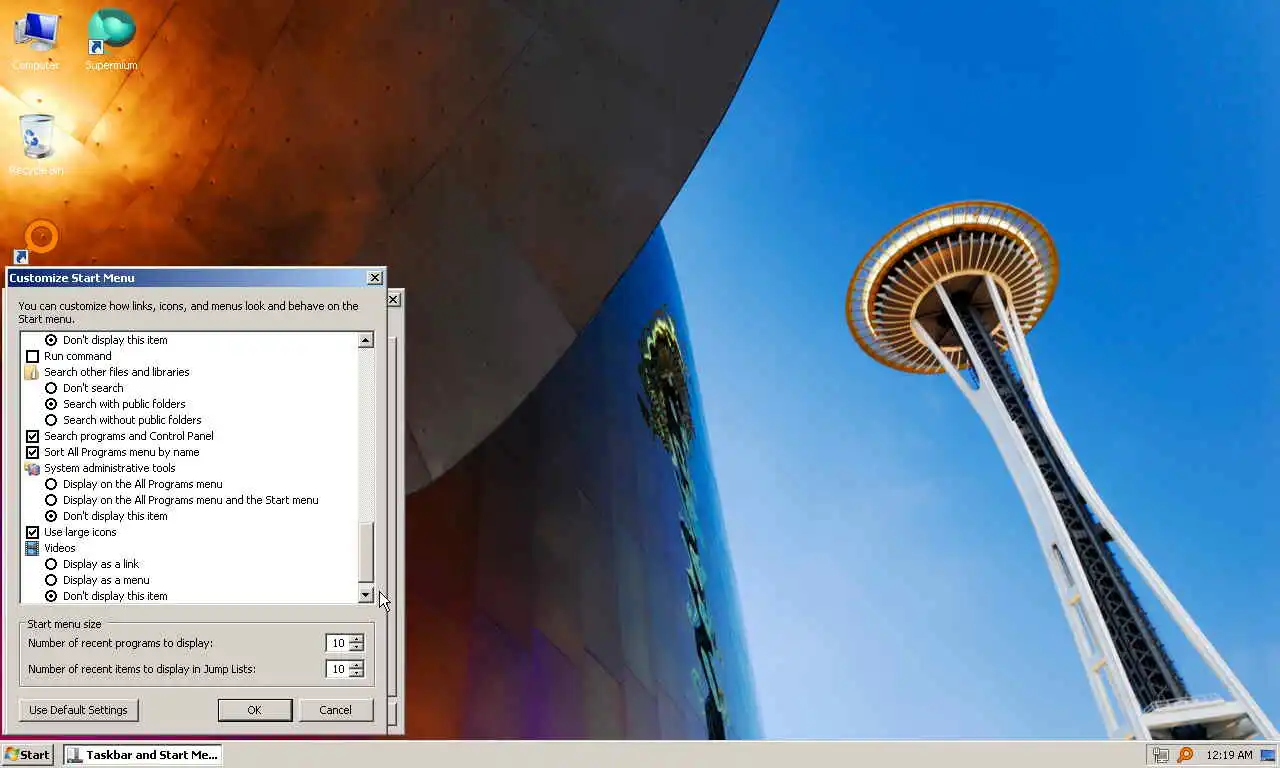Confirm with the OK button
This screenshot has width=1280, height=768.
tap(254, 710)
